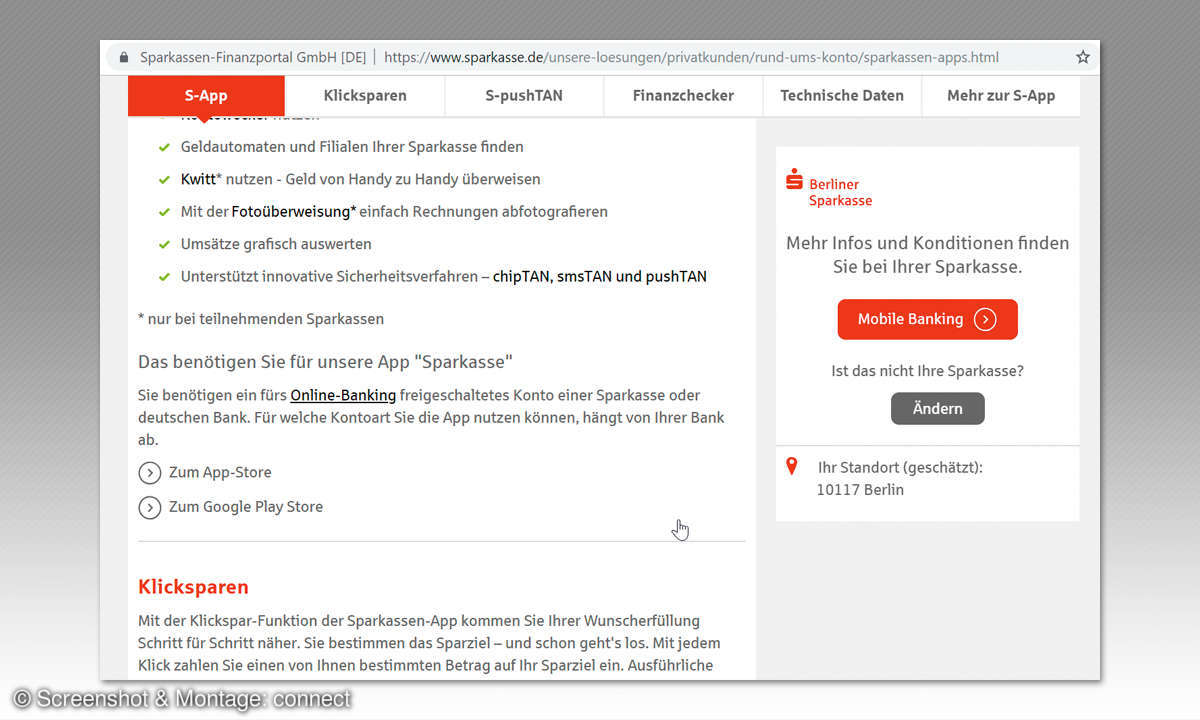Click the checkmark beside Fotoüberweisung line
The height and width of the screenshot is (720, 1200).
(x=164, y=212)
